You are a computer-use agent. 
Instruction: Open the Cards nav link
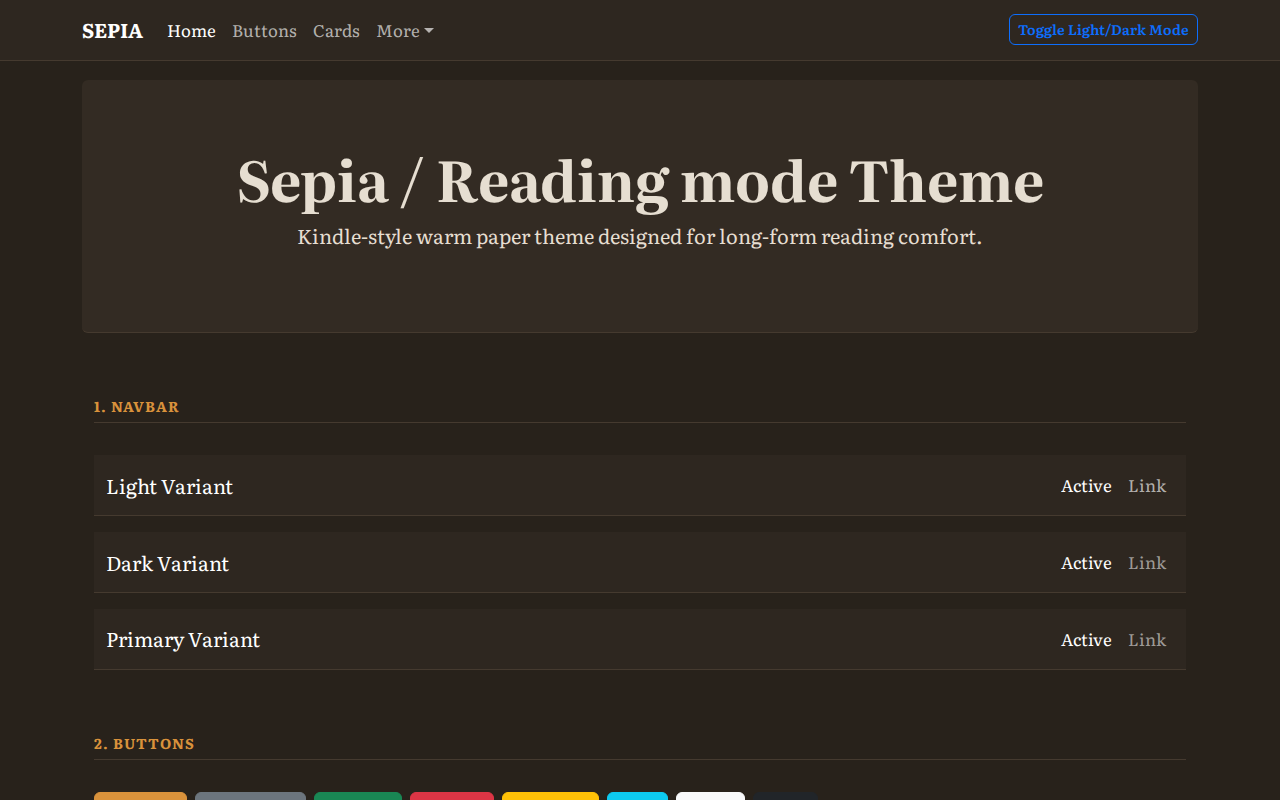tap(336, 31)
